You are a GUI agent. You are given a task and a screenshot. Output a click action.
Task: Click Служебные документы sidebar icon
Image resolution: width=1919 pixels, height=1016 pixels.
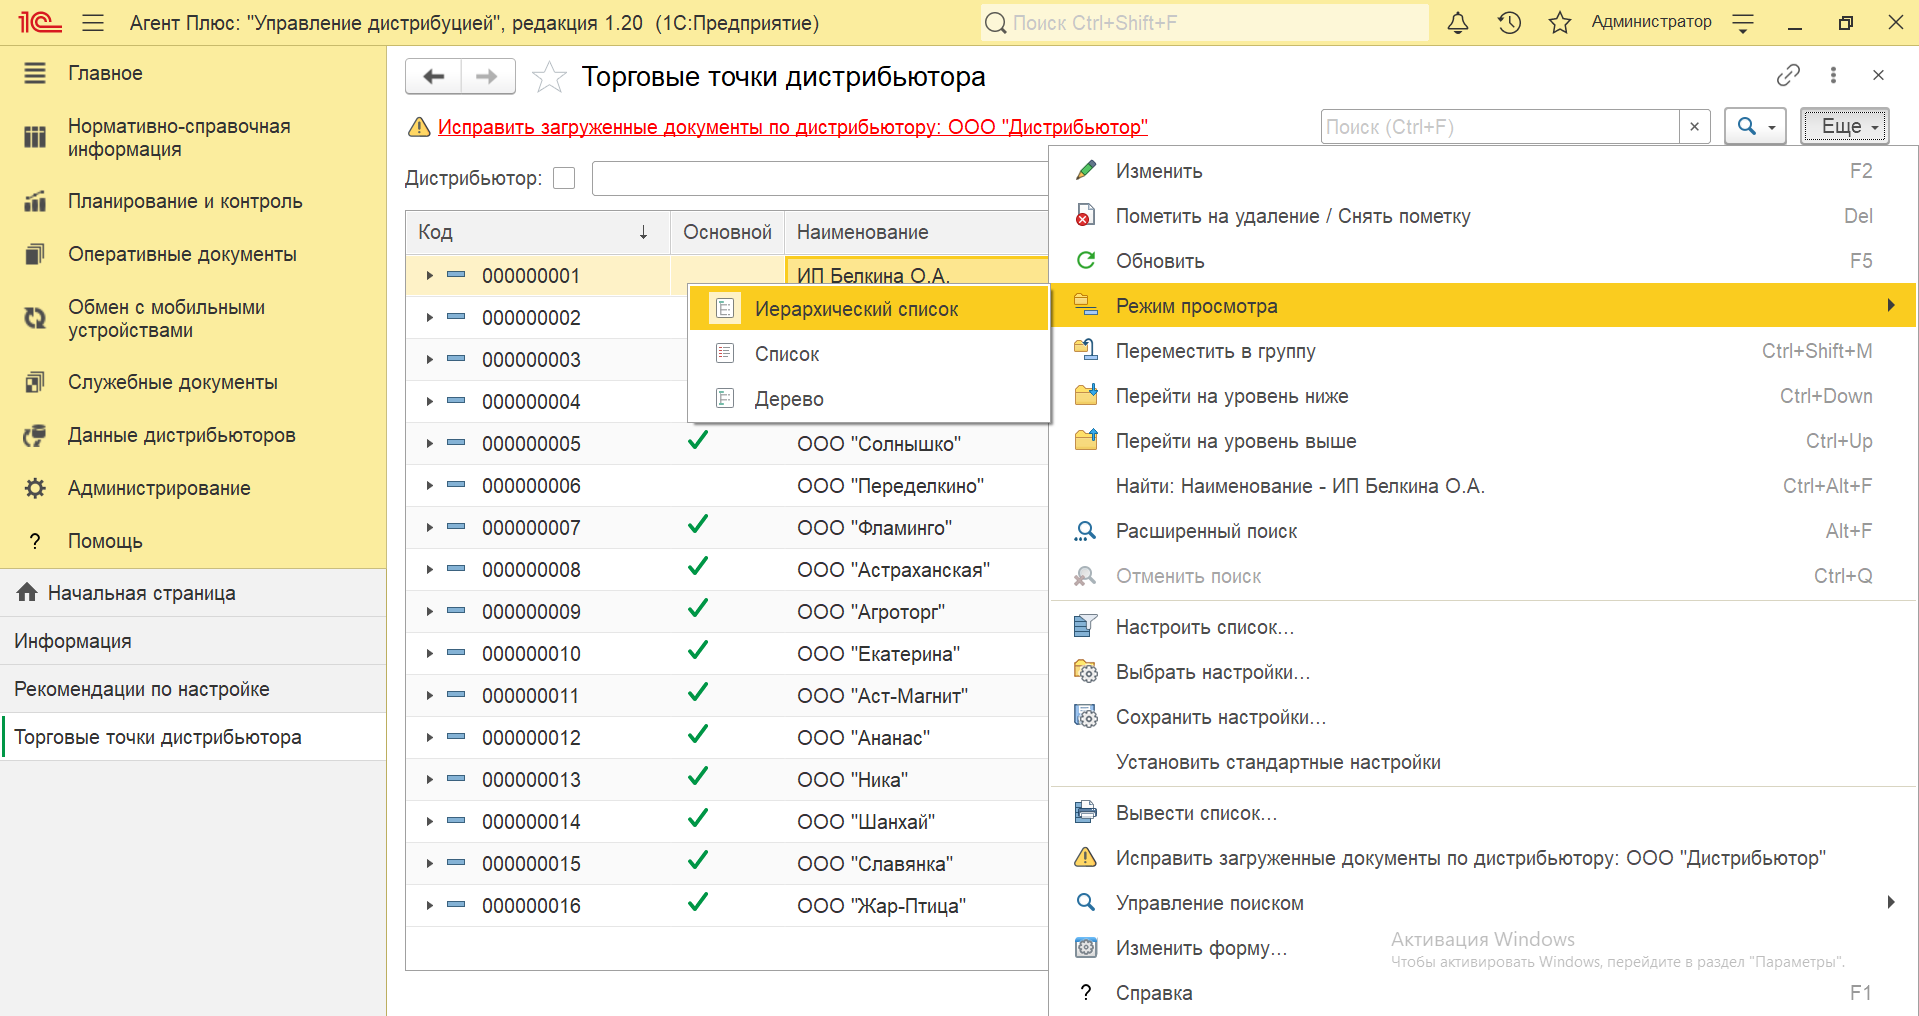(35, 382)
